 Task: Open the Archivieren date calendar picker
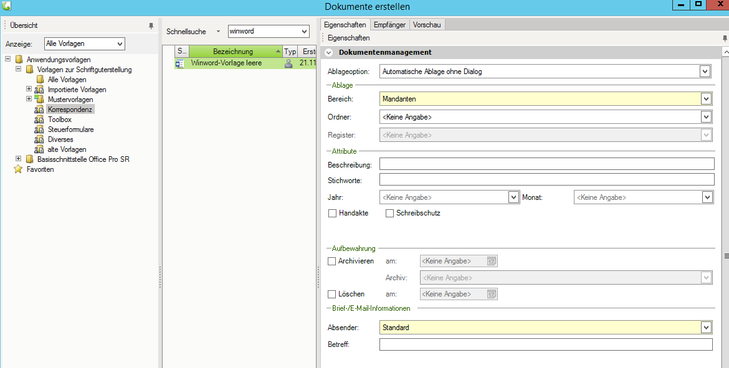[x=492, y=261]
